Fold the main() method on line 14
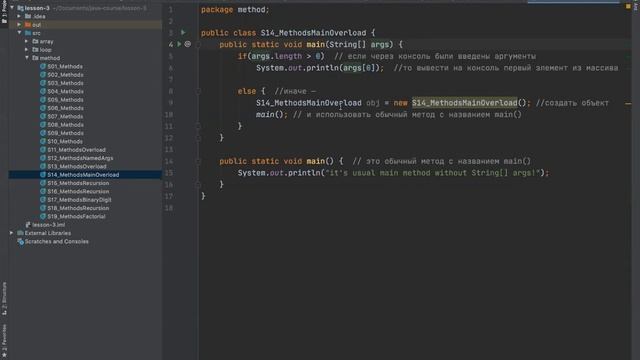Image resolution: width=640 pixels, height=360 pixels. [x=198, y=161]
